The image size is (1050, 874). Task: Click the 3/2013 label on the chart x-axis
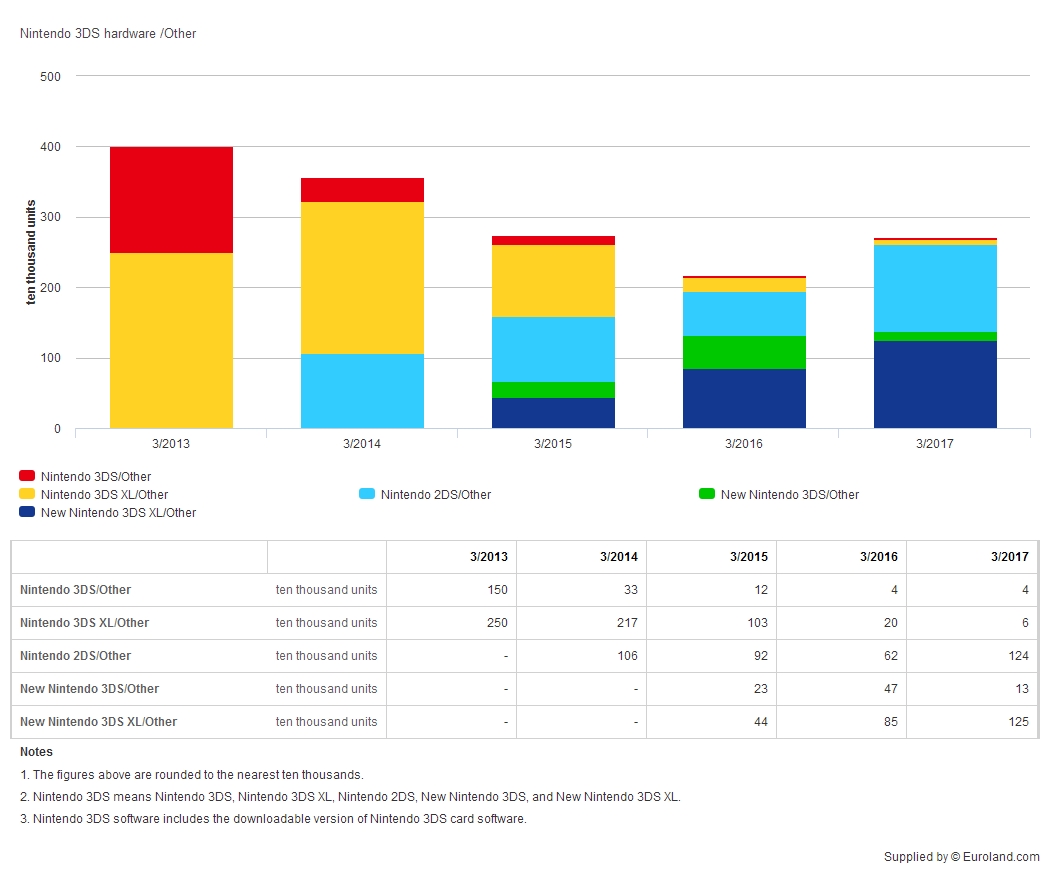click(171, 443)
